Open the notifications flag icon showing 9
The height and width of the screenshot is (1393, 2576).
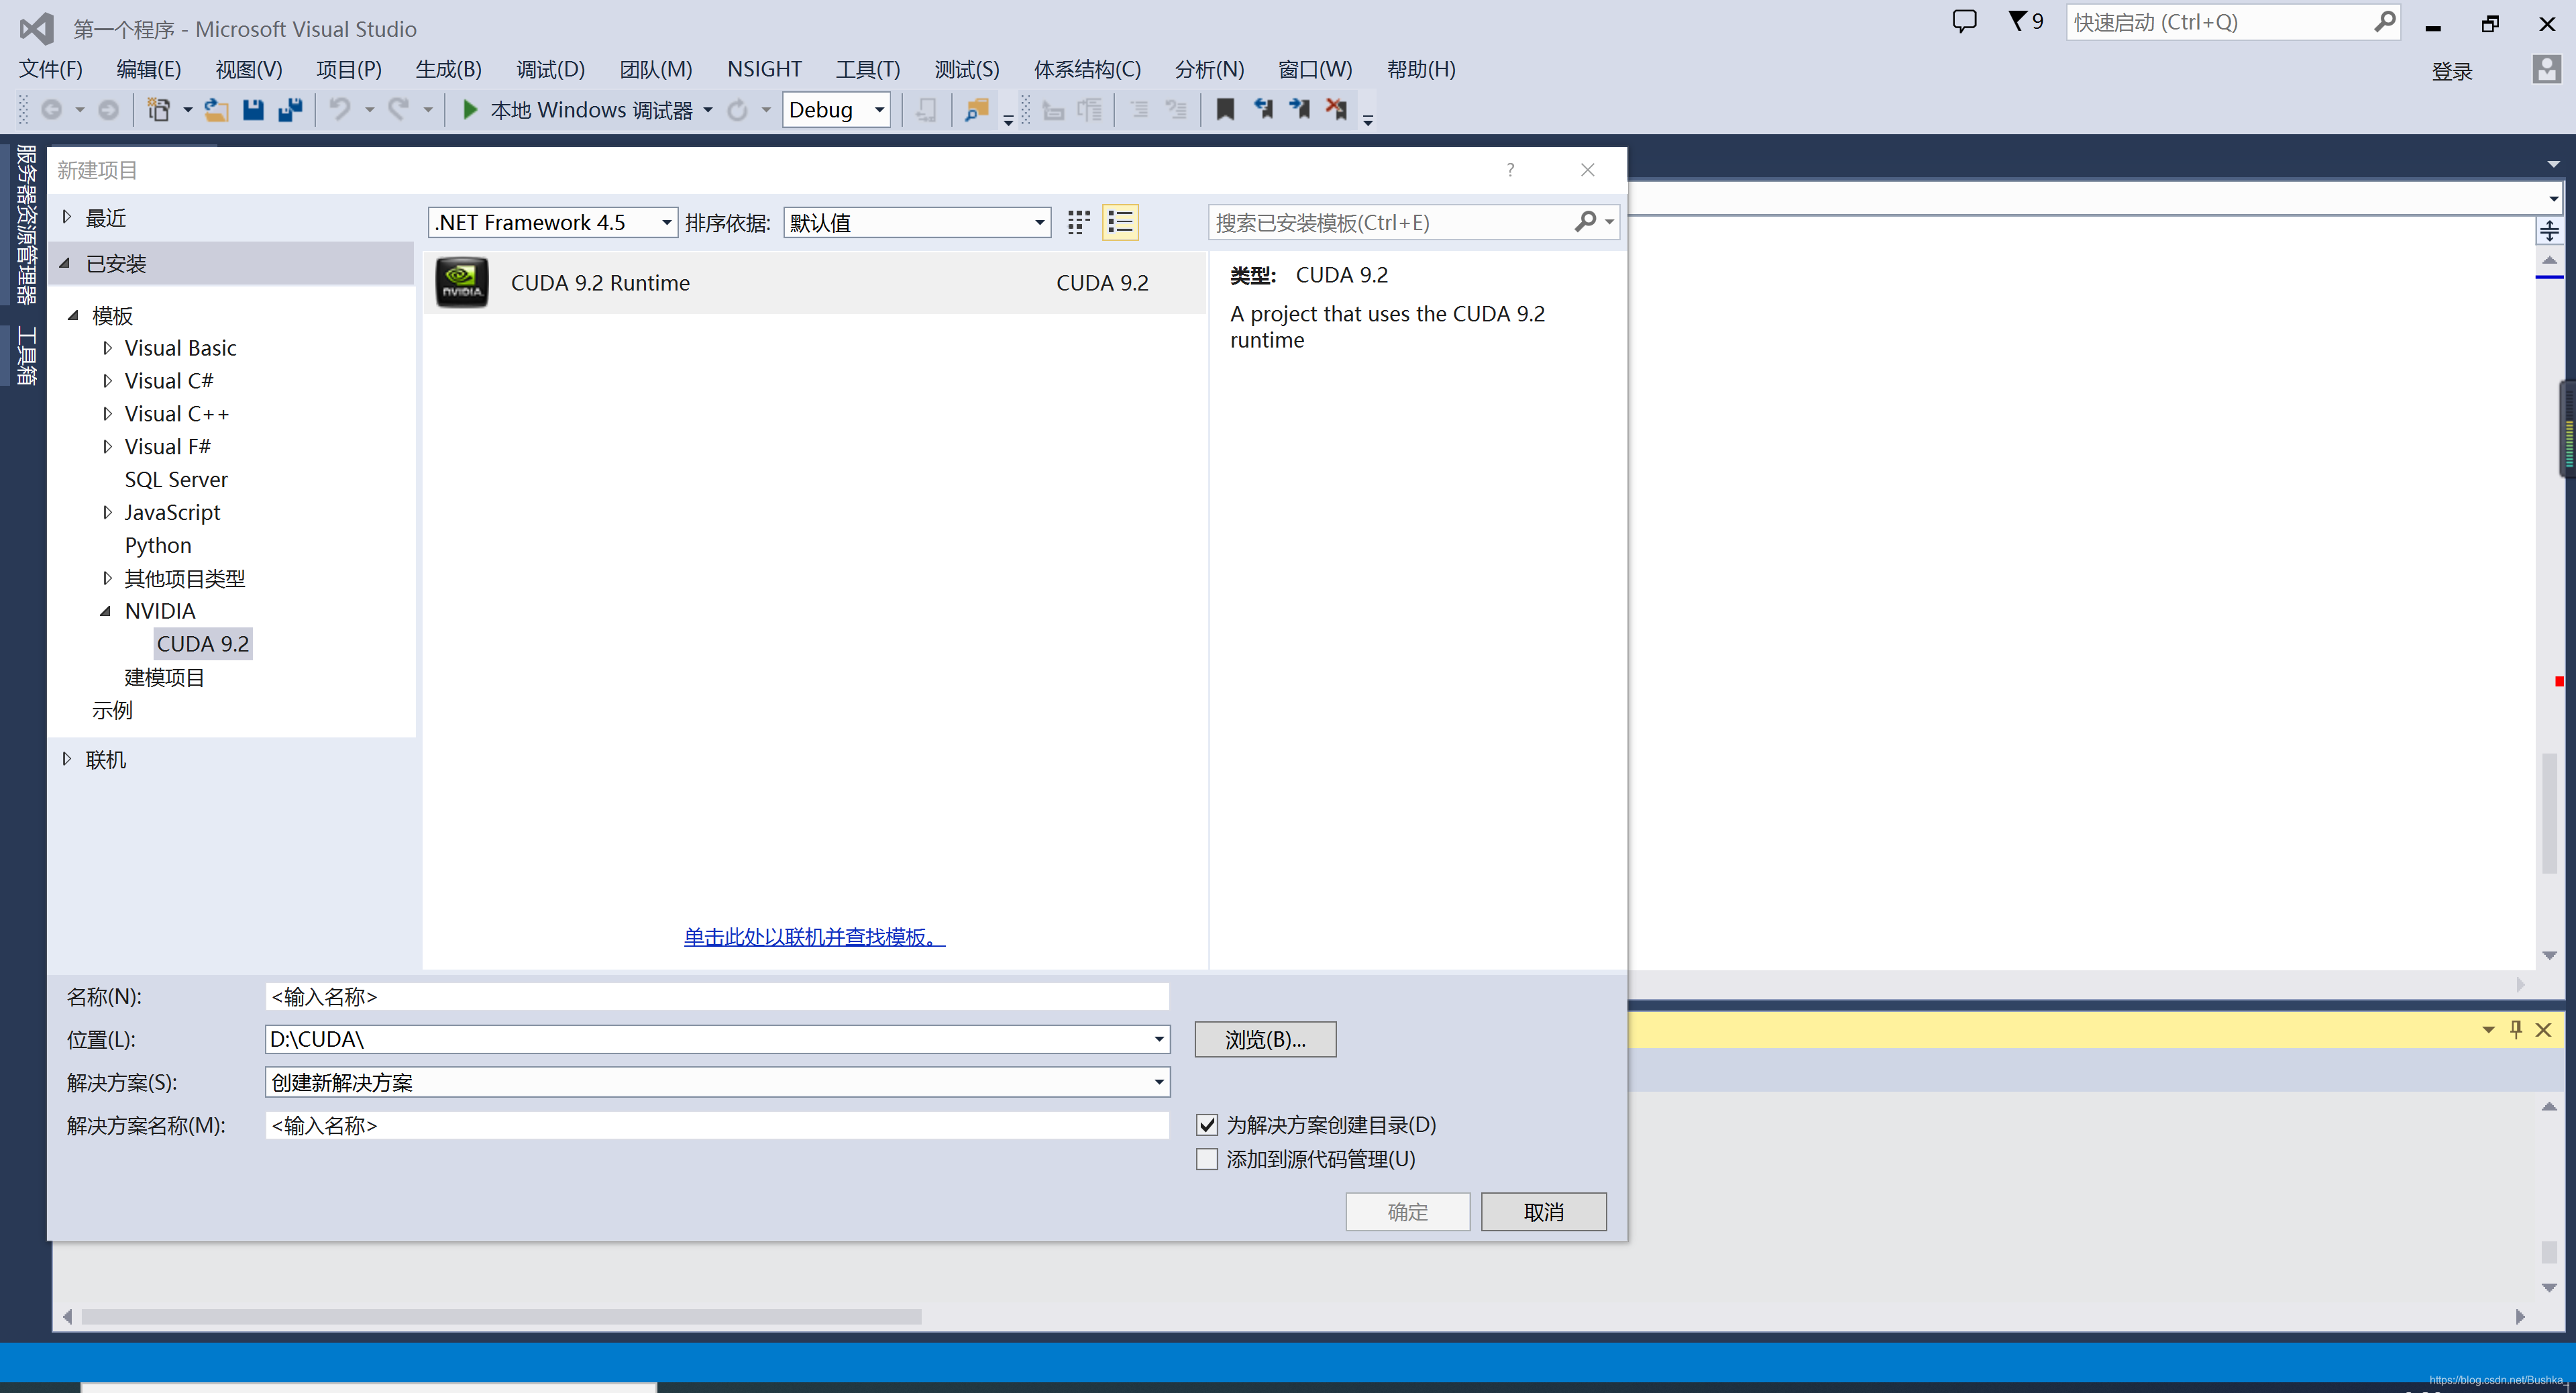(x=2026, y=21)
